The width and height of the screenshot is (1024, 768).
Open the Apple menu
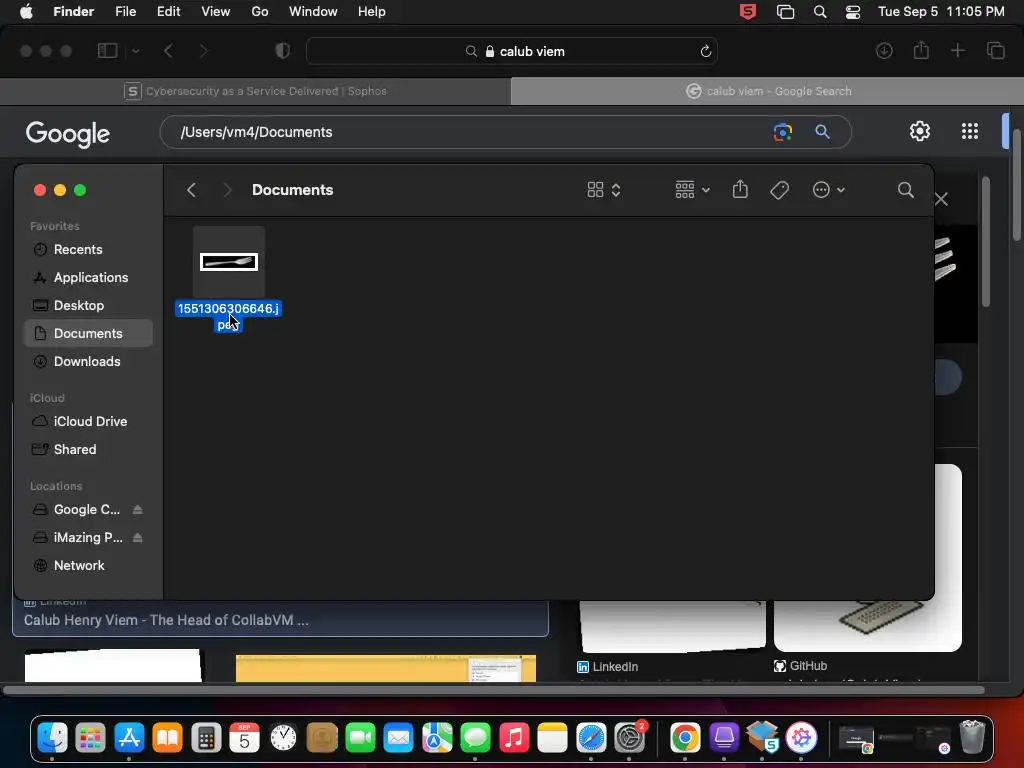coord(26,12)
